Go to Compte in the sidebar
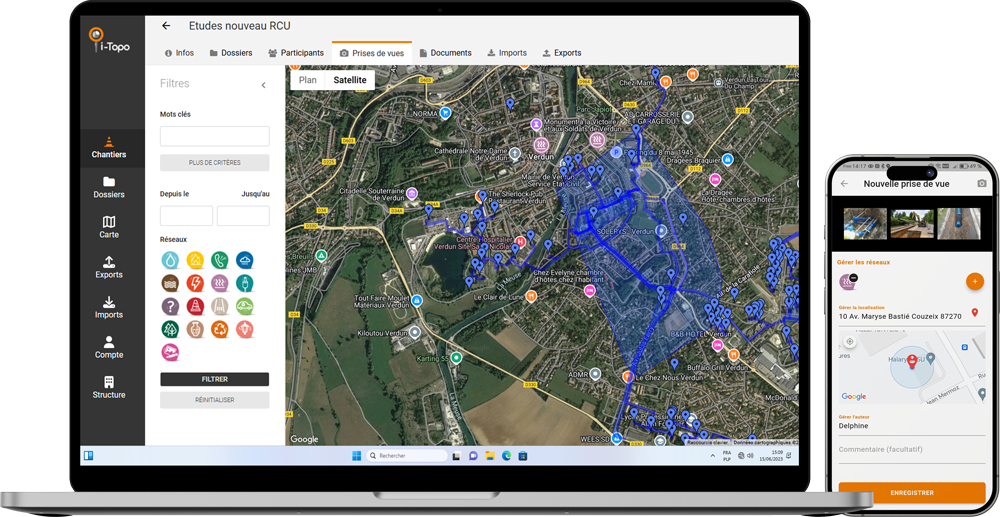The image size is (1000, 517). tap(109, 347)
